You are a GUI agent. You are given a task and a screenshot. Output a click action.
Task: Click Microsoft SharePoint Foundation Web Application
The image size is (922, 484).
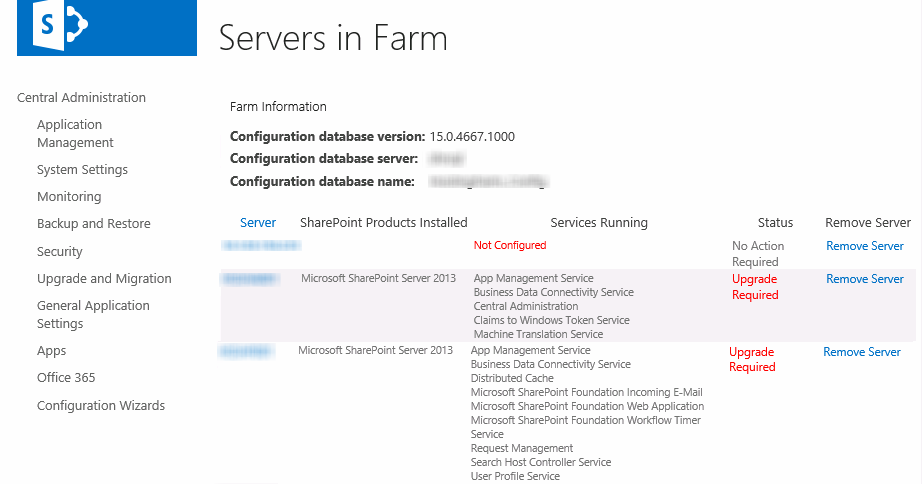tap(587, 406)
